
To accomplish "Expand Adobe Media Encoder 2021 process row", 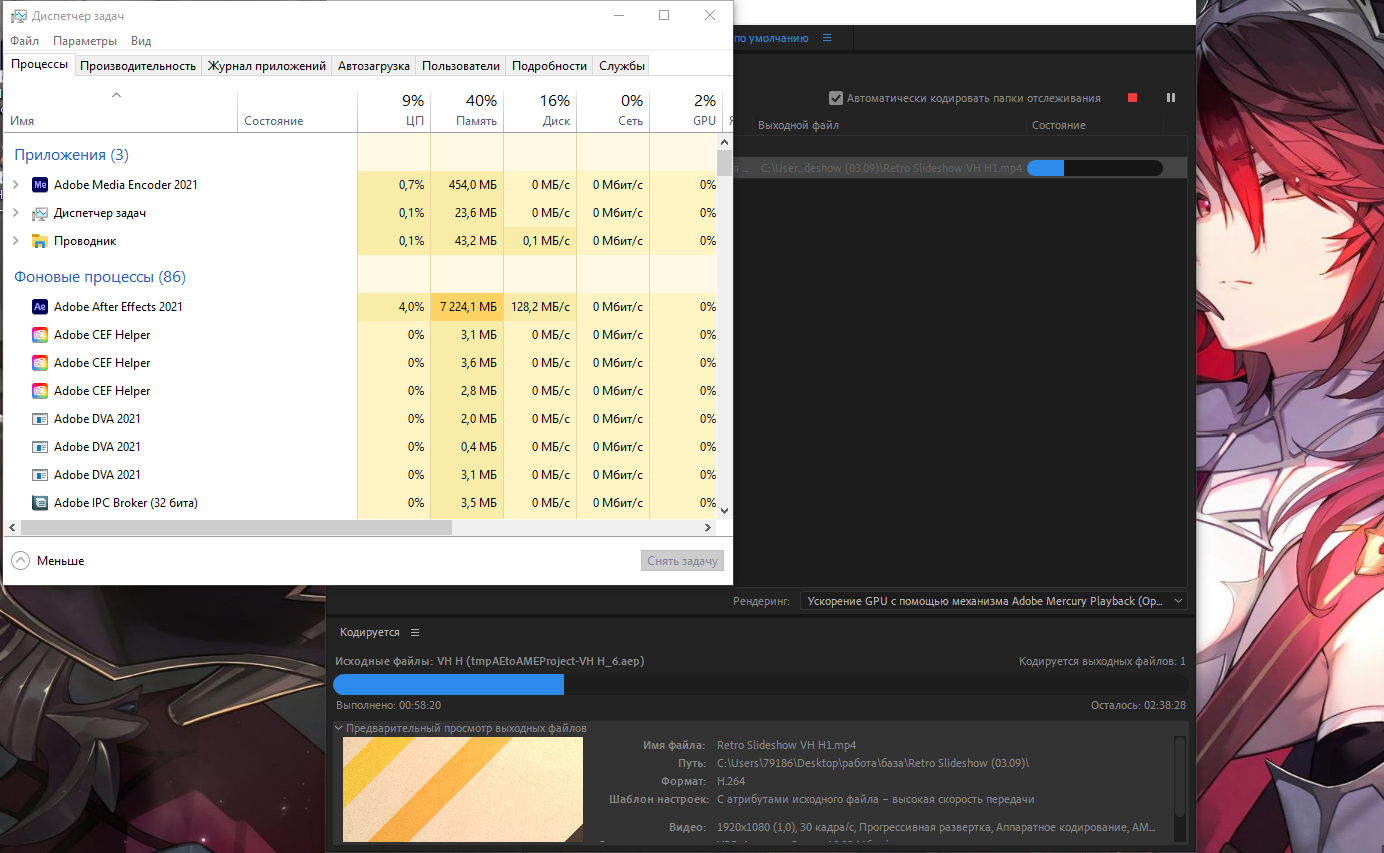I will (x=15, y=185).
